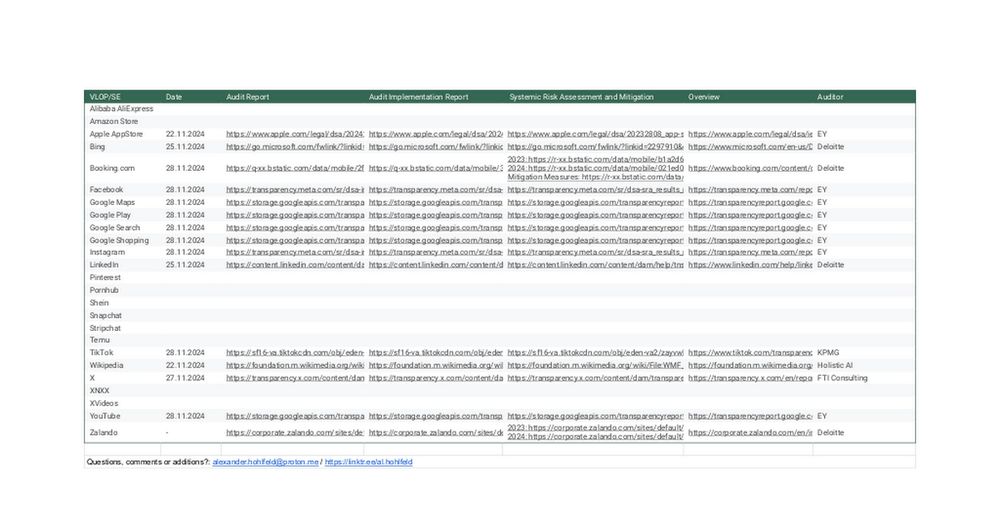Select YouTube's EY auditor cell

[821, 416]
